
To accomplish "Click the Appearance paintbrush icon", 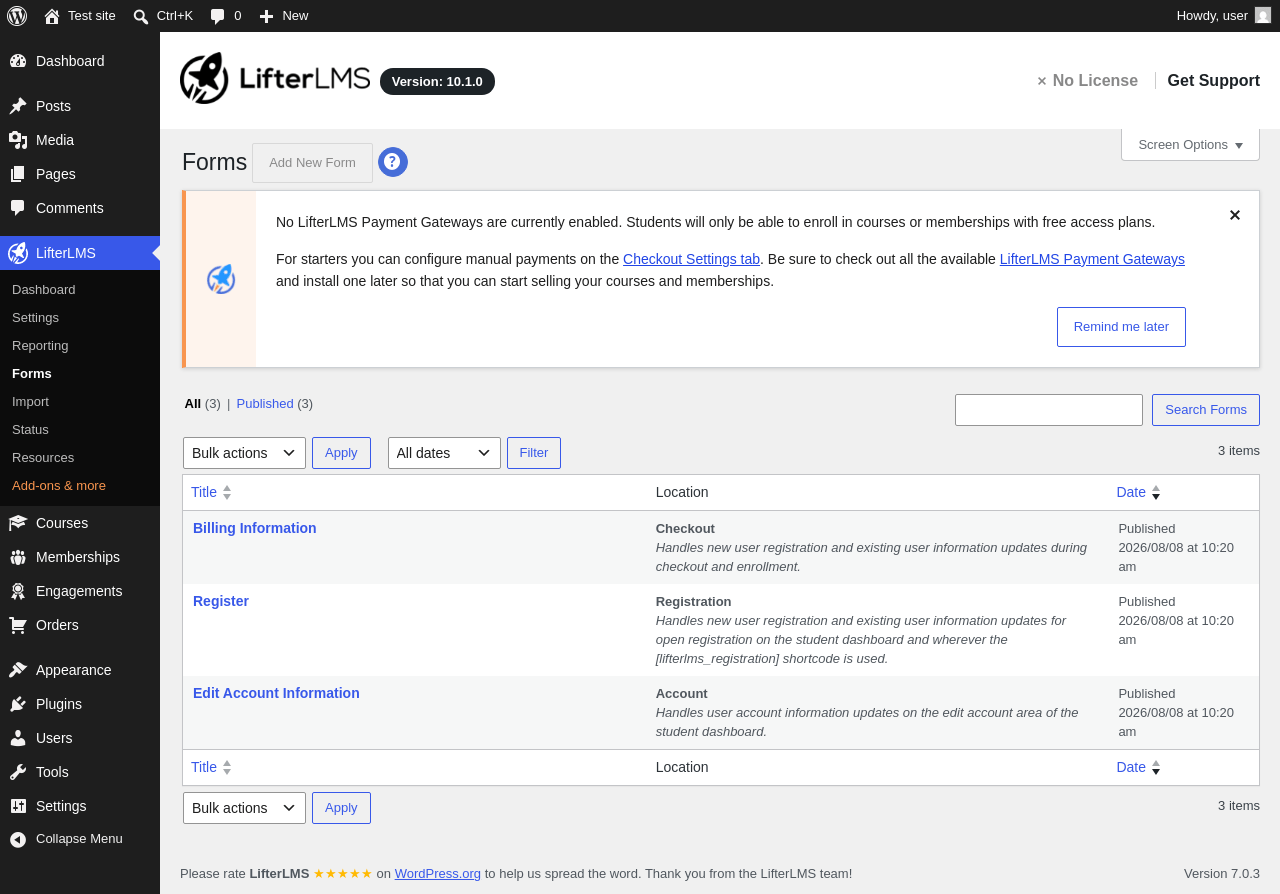I will (18, 670).
